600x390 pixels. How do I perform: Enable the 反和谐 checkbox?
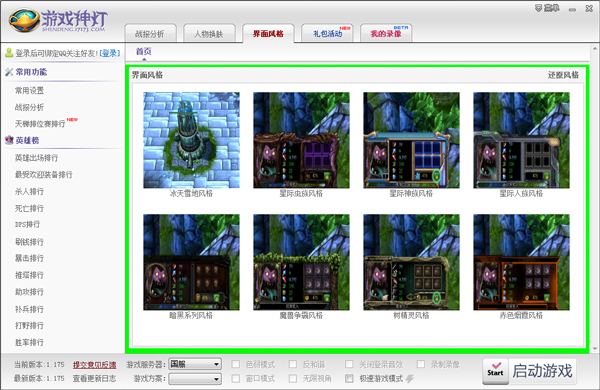[293, 364]
